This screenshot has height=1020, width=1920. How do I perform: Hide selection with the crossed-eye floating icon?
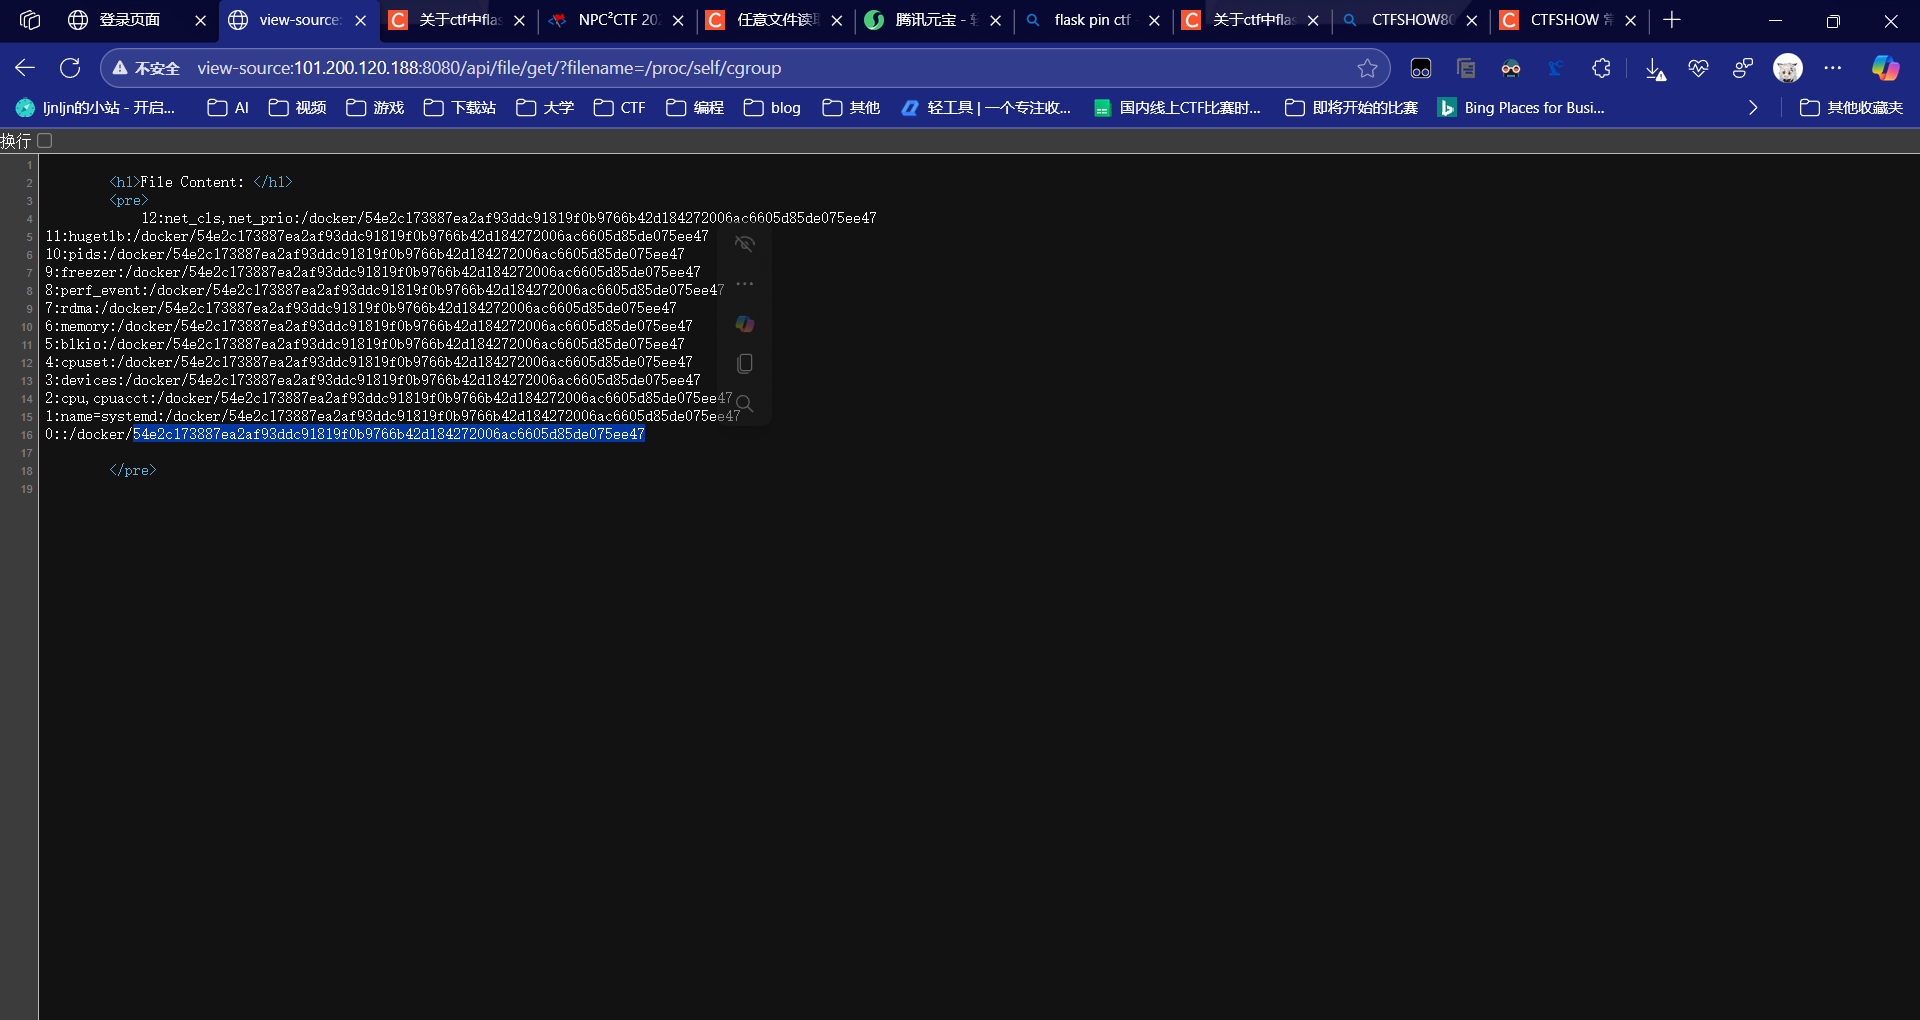click(745, 243)
